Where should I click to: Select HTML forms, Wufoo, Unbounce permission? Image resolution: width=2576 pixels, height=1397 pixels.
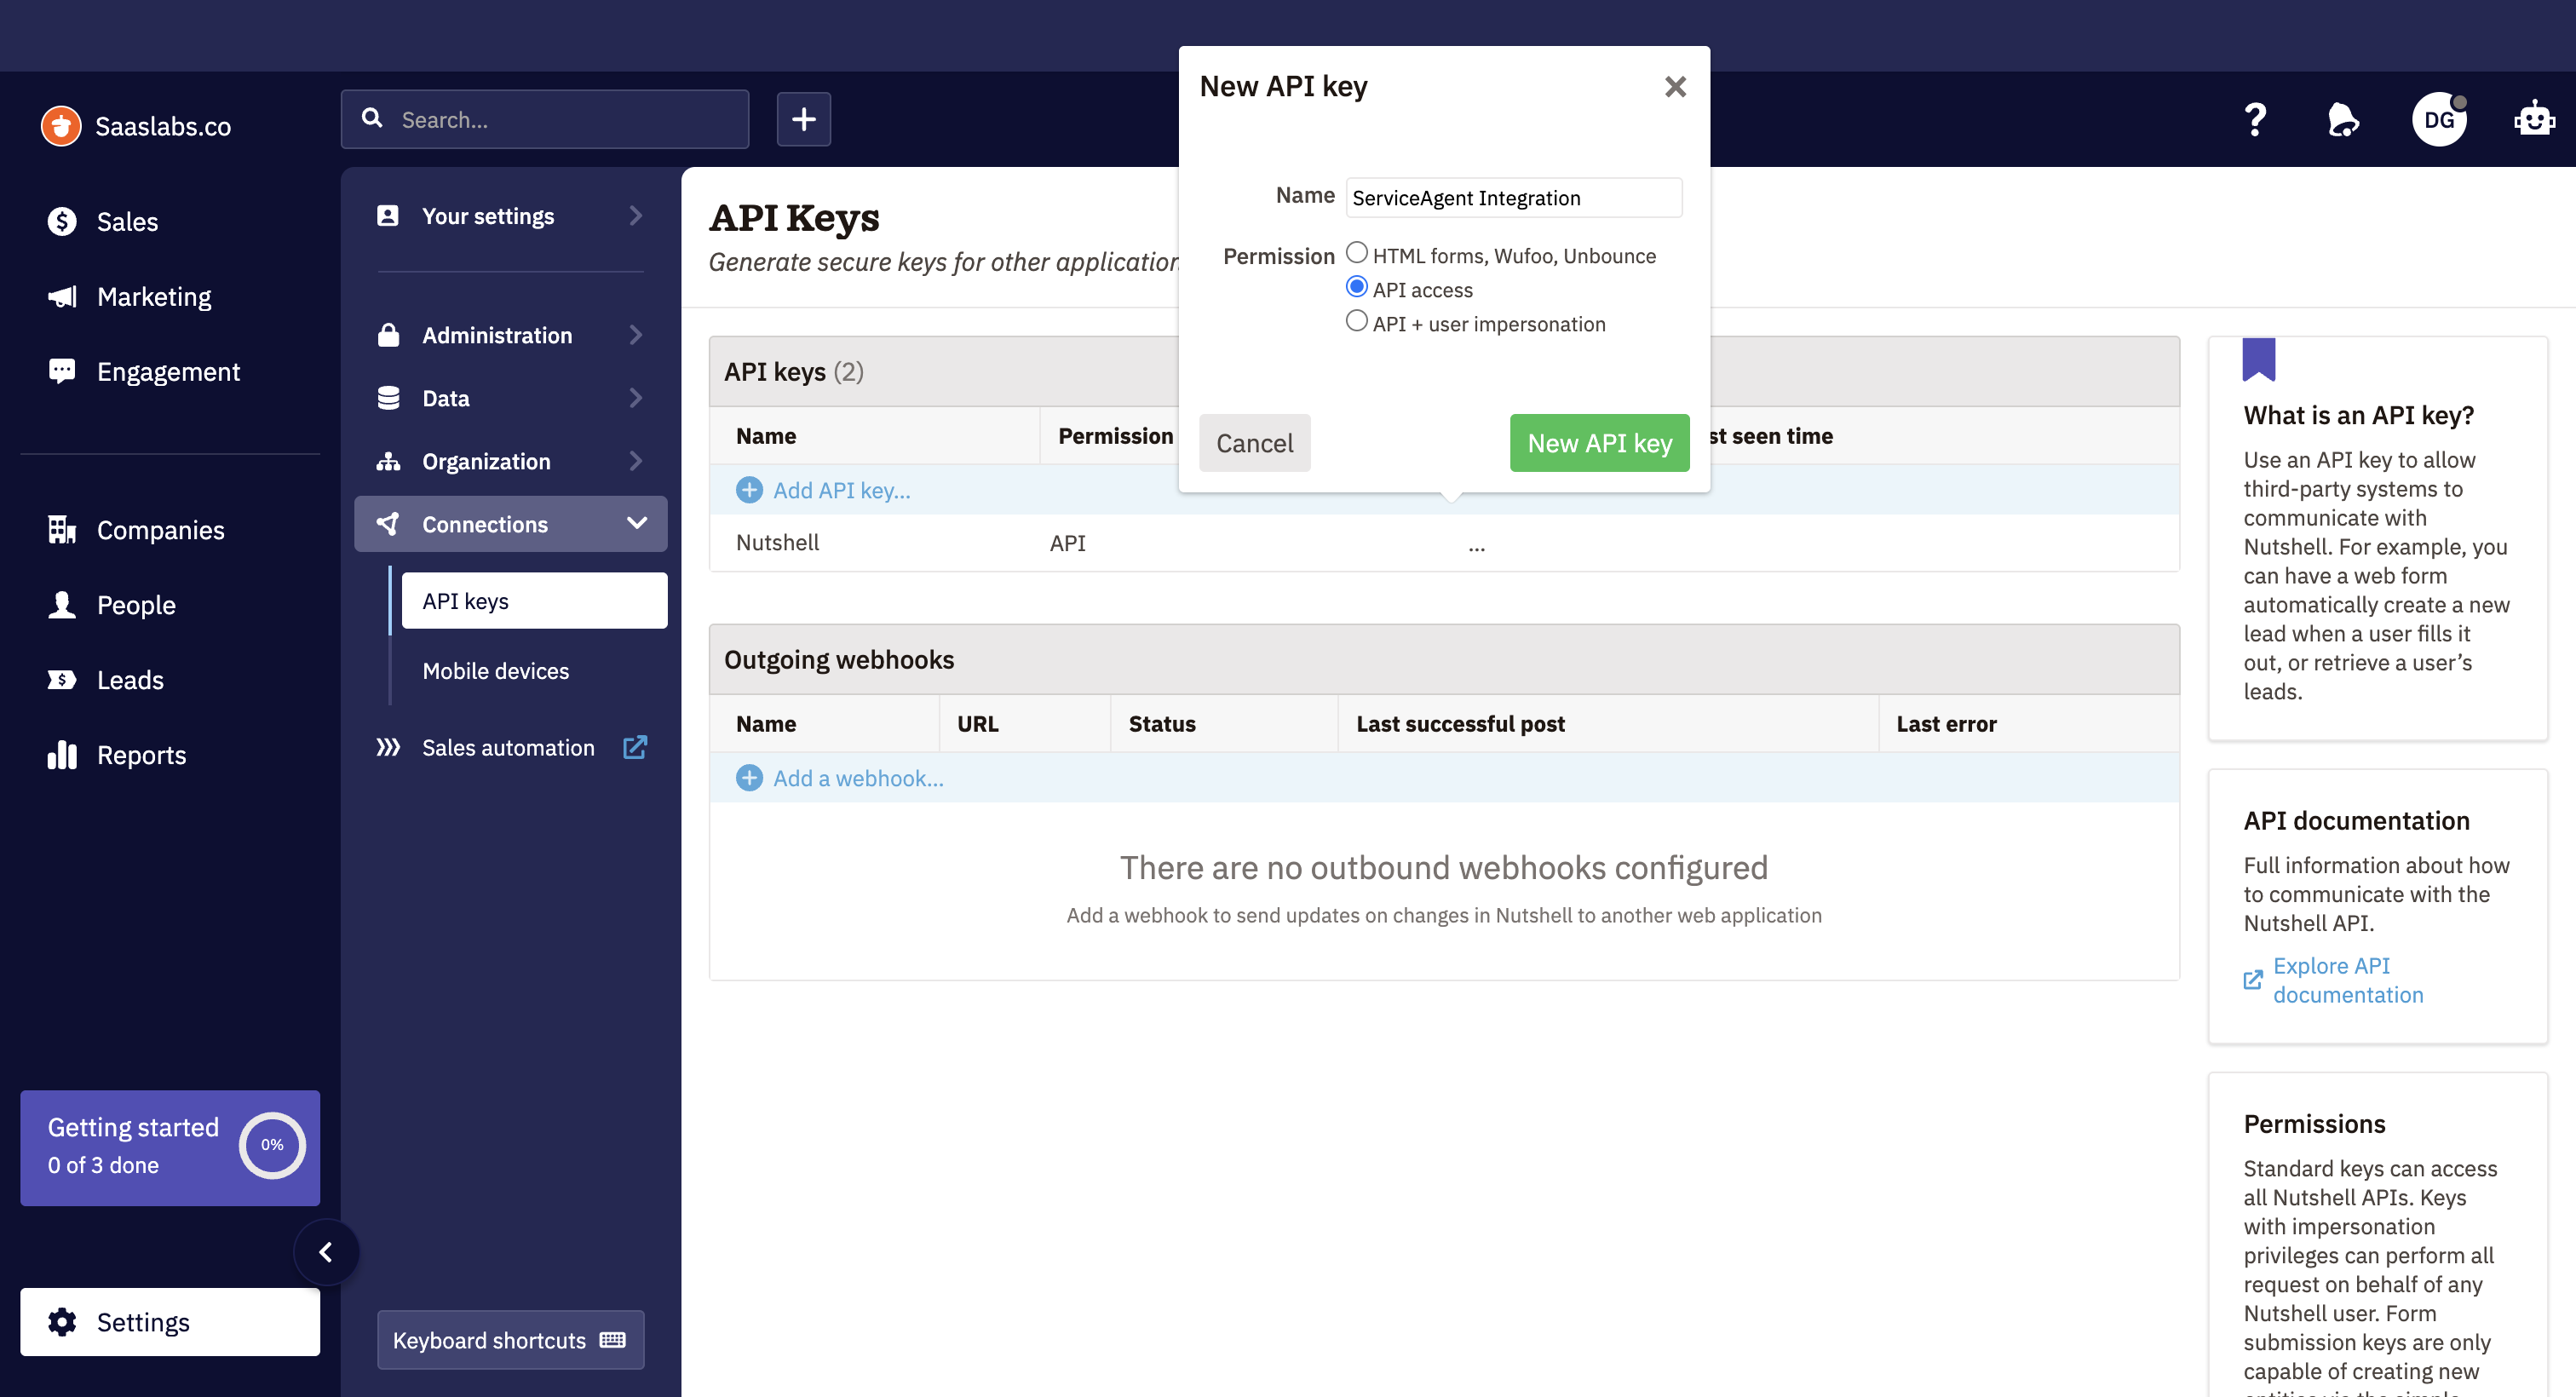pyautogui.click(x=1356, y=253)
